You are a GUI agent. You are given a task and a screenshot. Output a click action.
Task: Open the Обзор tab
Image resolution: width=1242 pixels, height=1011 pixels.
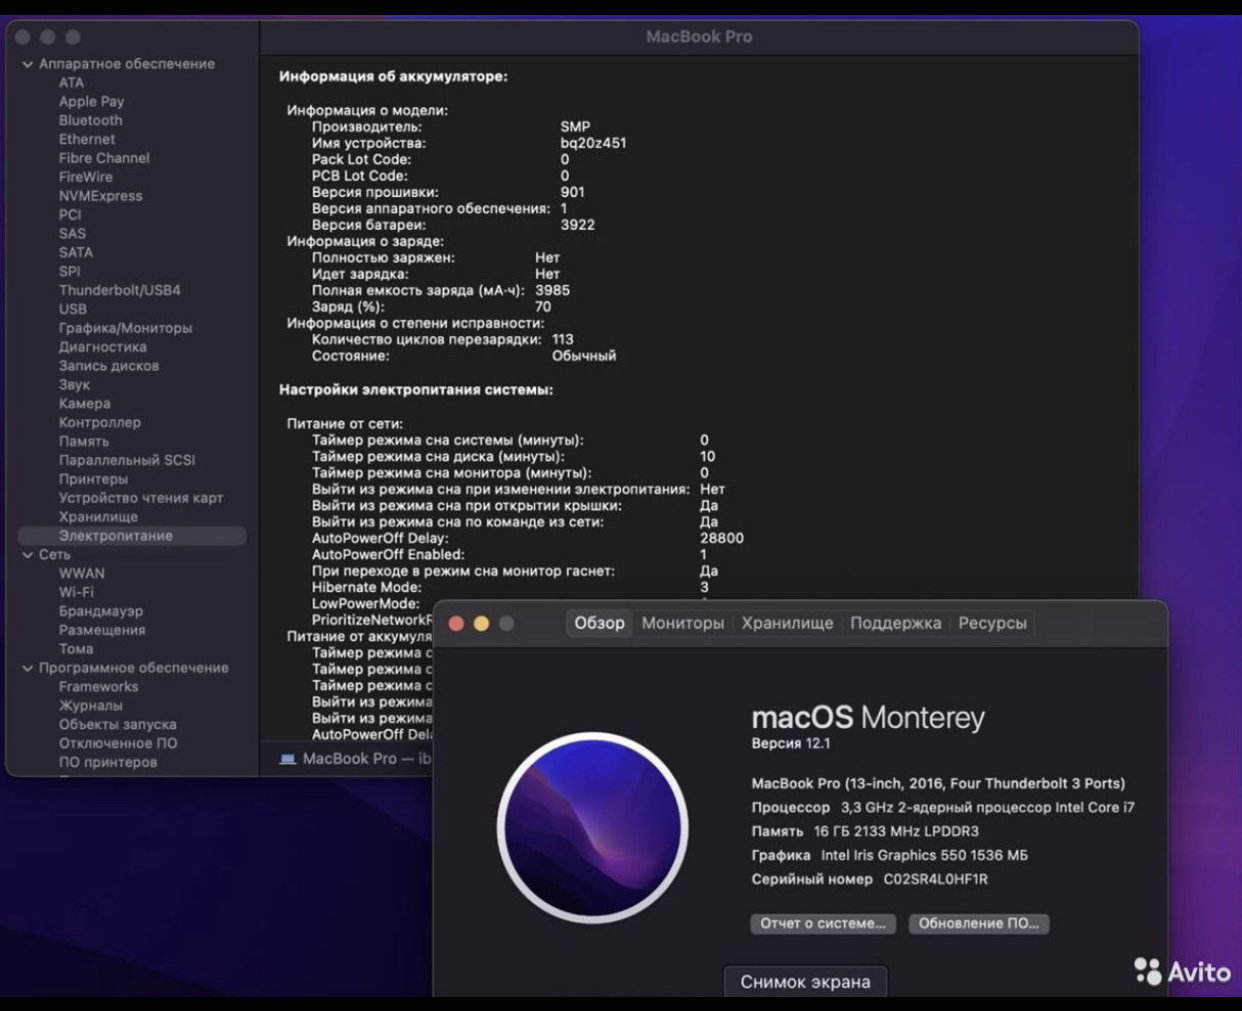click(x=599, y=623)
